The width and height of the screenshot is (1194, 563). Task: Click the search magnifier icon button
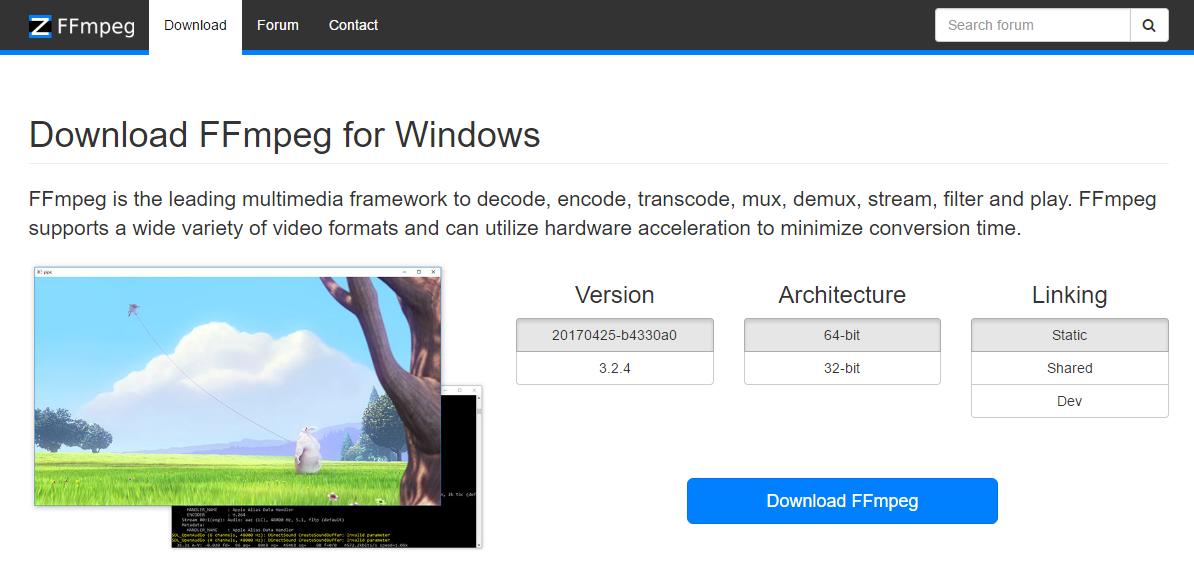click(x=1149, y=26)
